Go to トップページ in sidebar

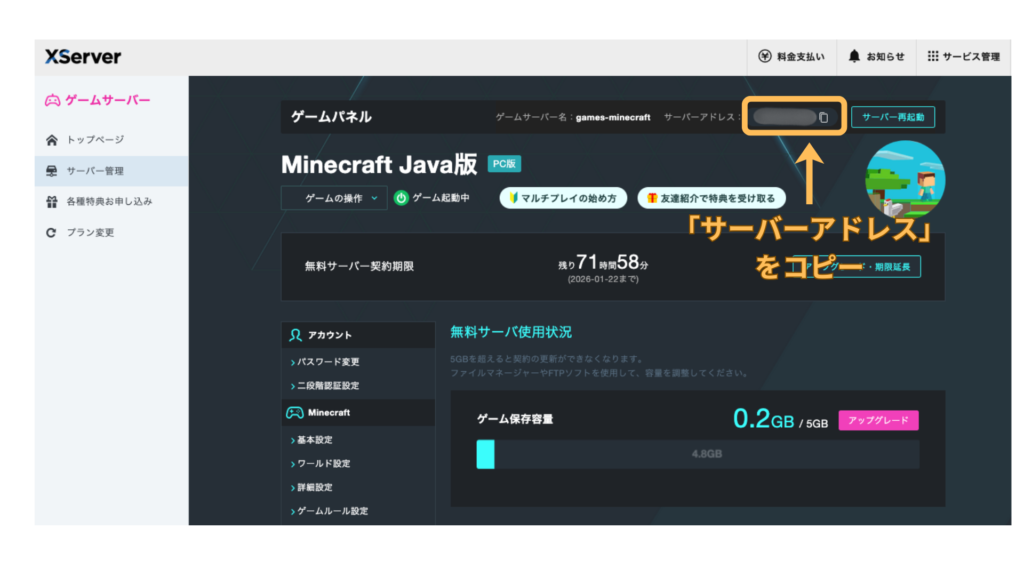point(95,140)
